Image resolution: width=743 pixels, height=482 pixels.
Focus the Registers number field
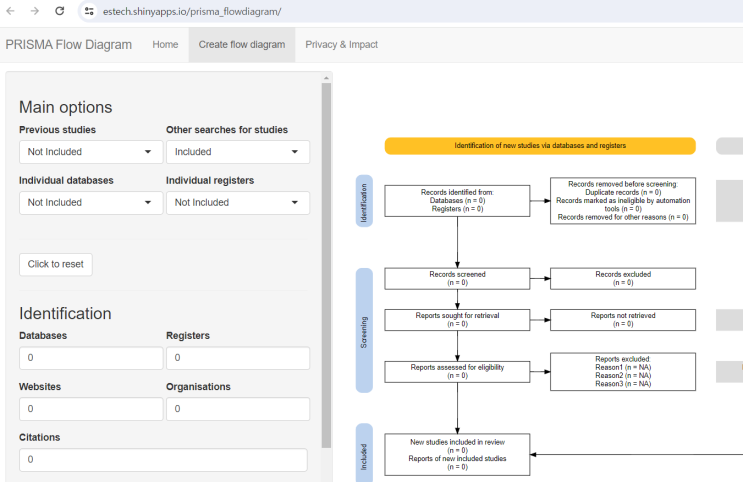(237, 358)
